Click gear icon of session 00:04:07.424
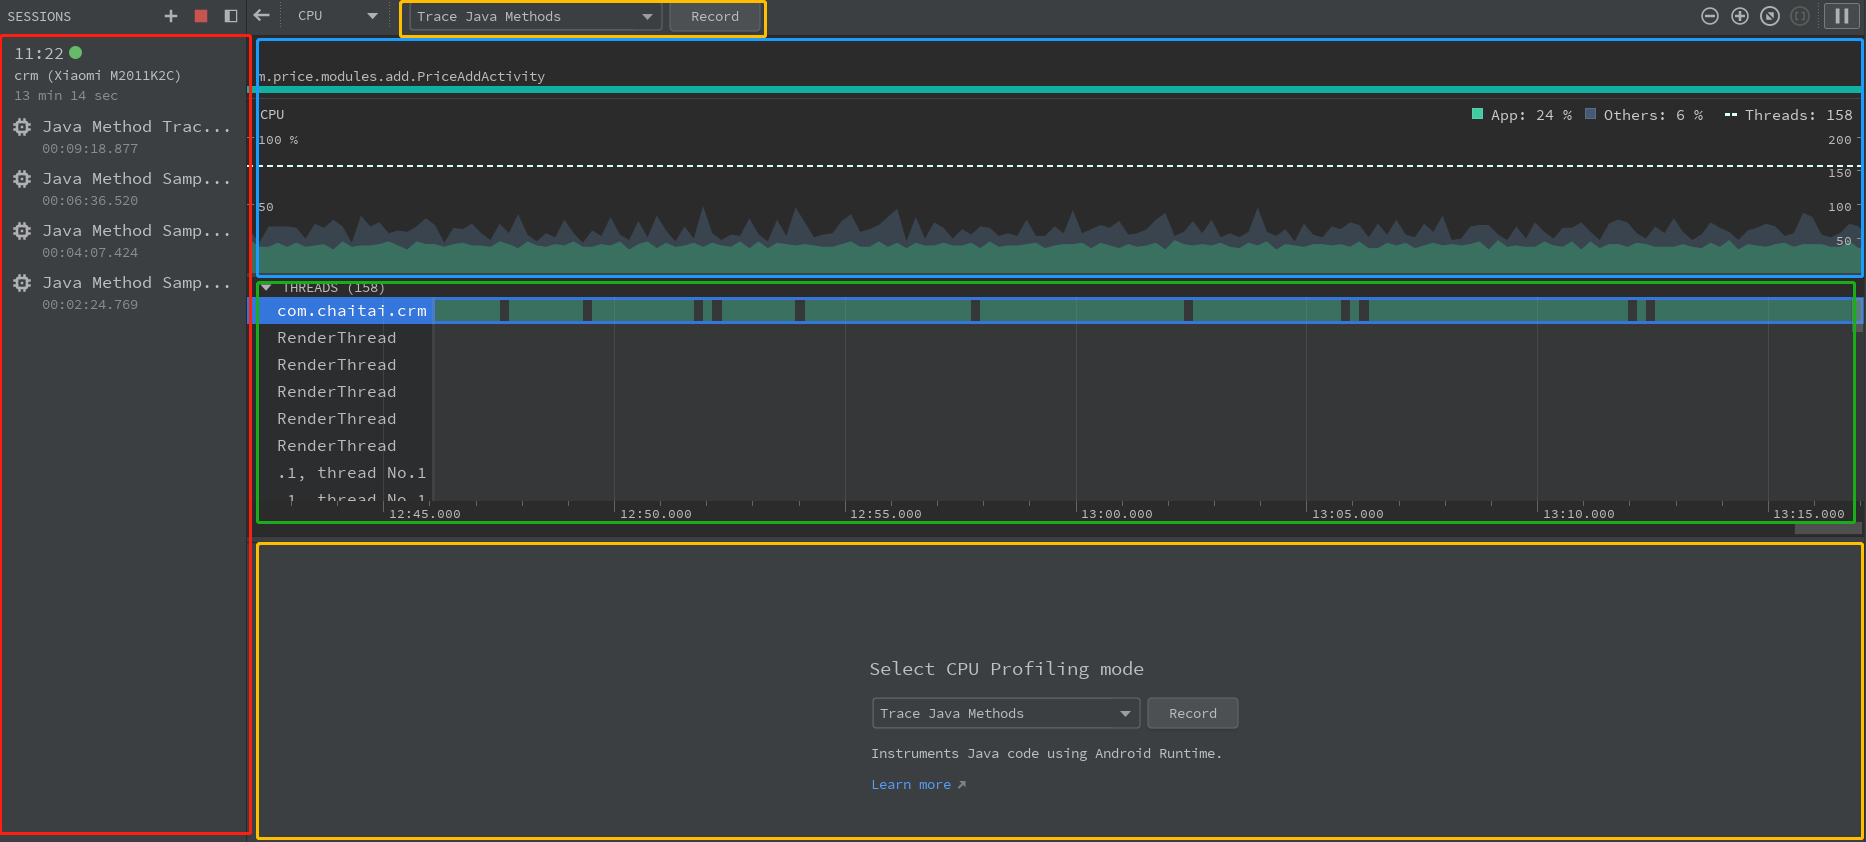Viewport: 1866px width, 842px height. point(22,231)
